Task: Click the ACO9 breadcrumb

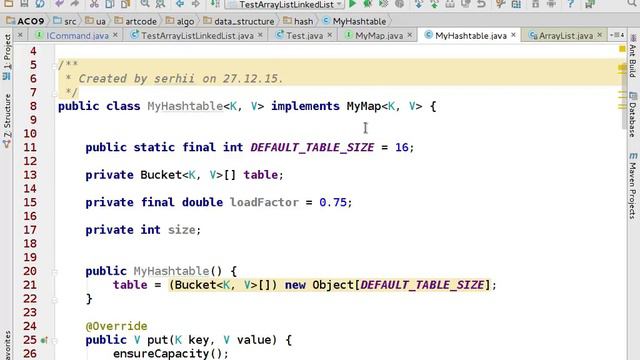Action: (x=26, y=21)
